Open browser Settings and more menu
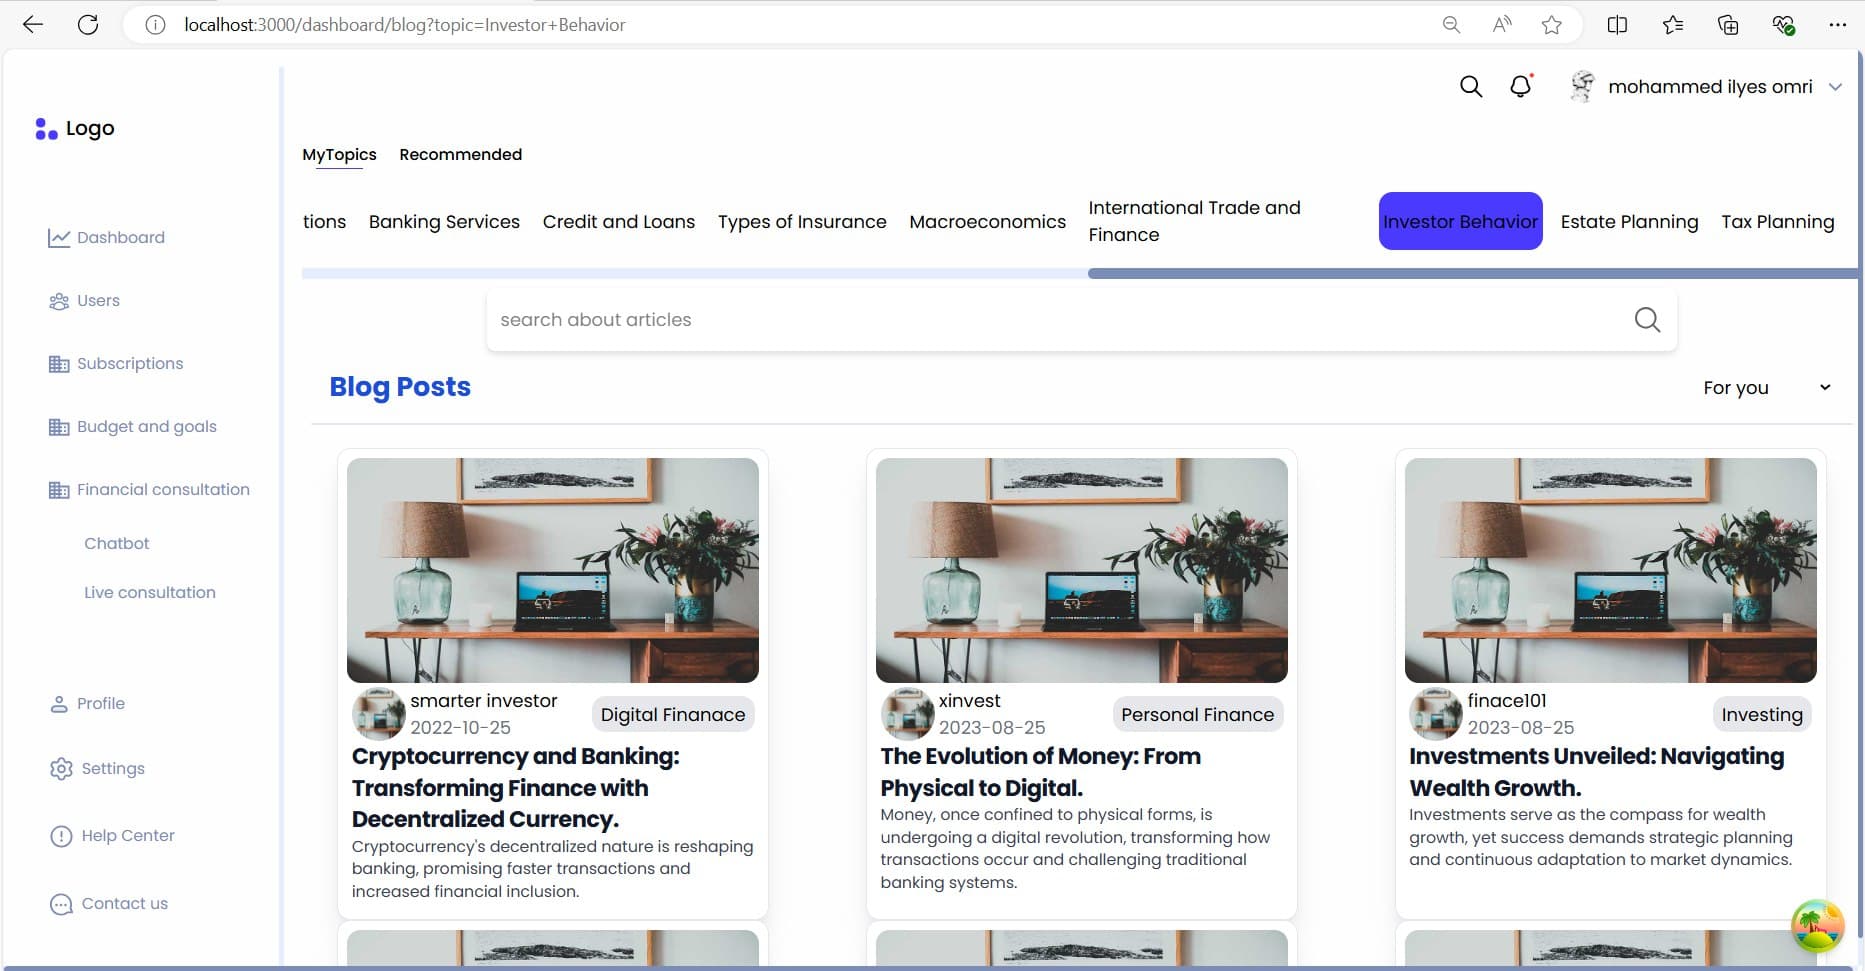 (1837, 25)
